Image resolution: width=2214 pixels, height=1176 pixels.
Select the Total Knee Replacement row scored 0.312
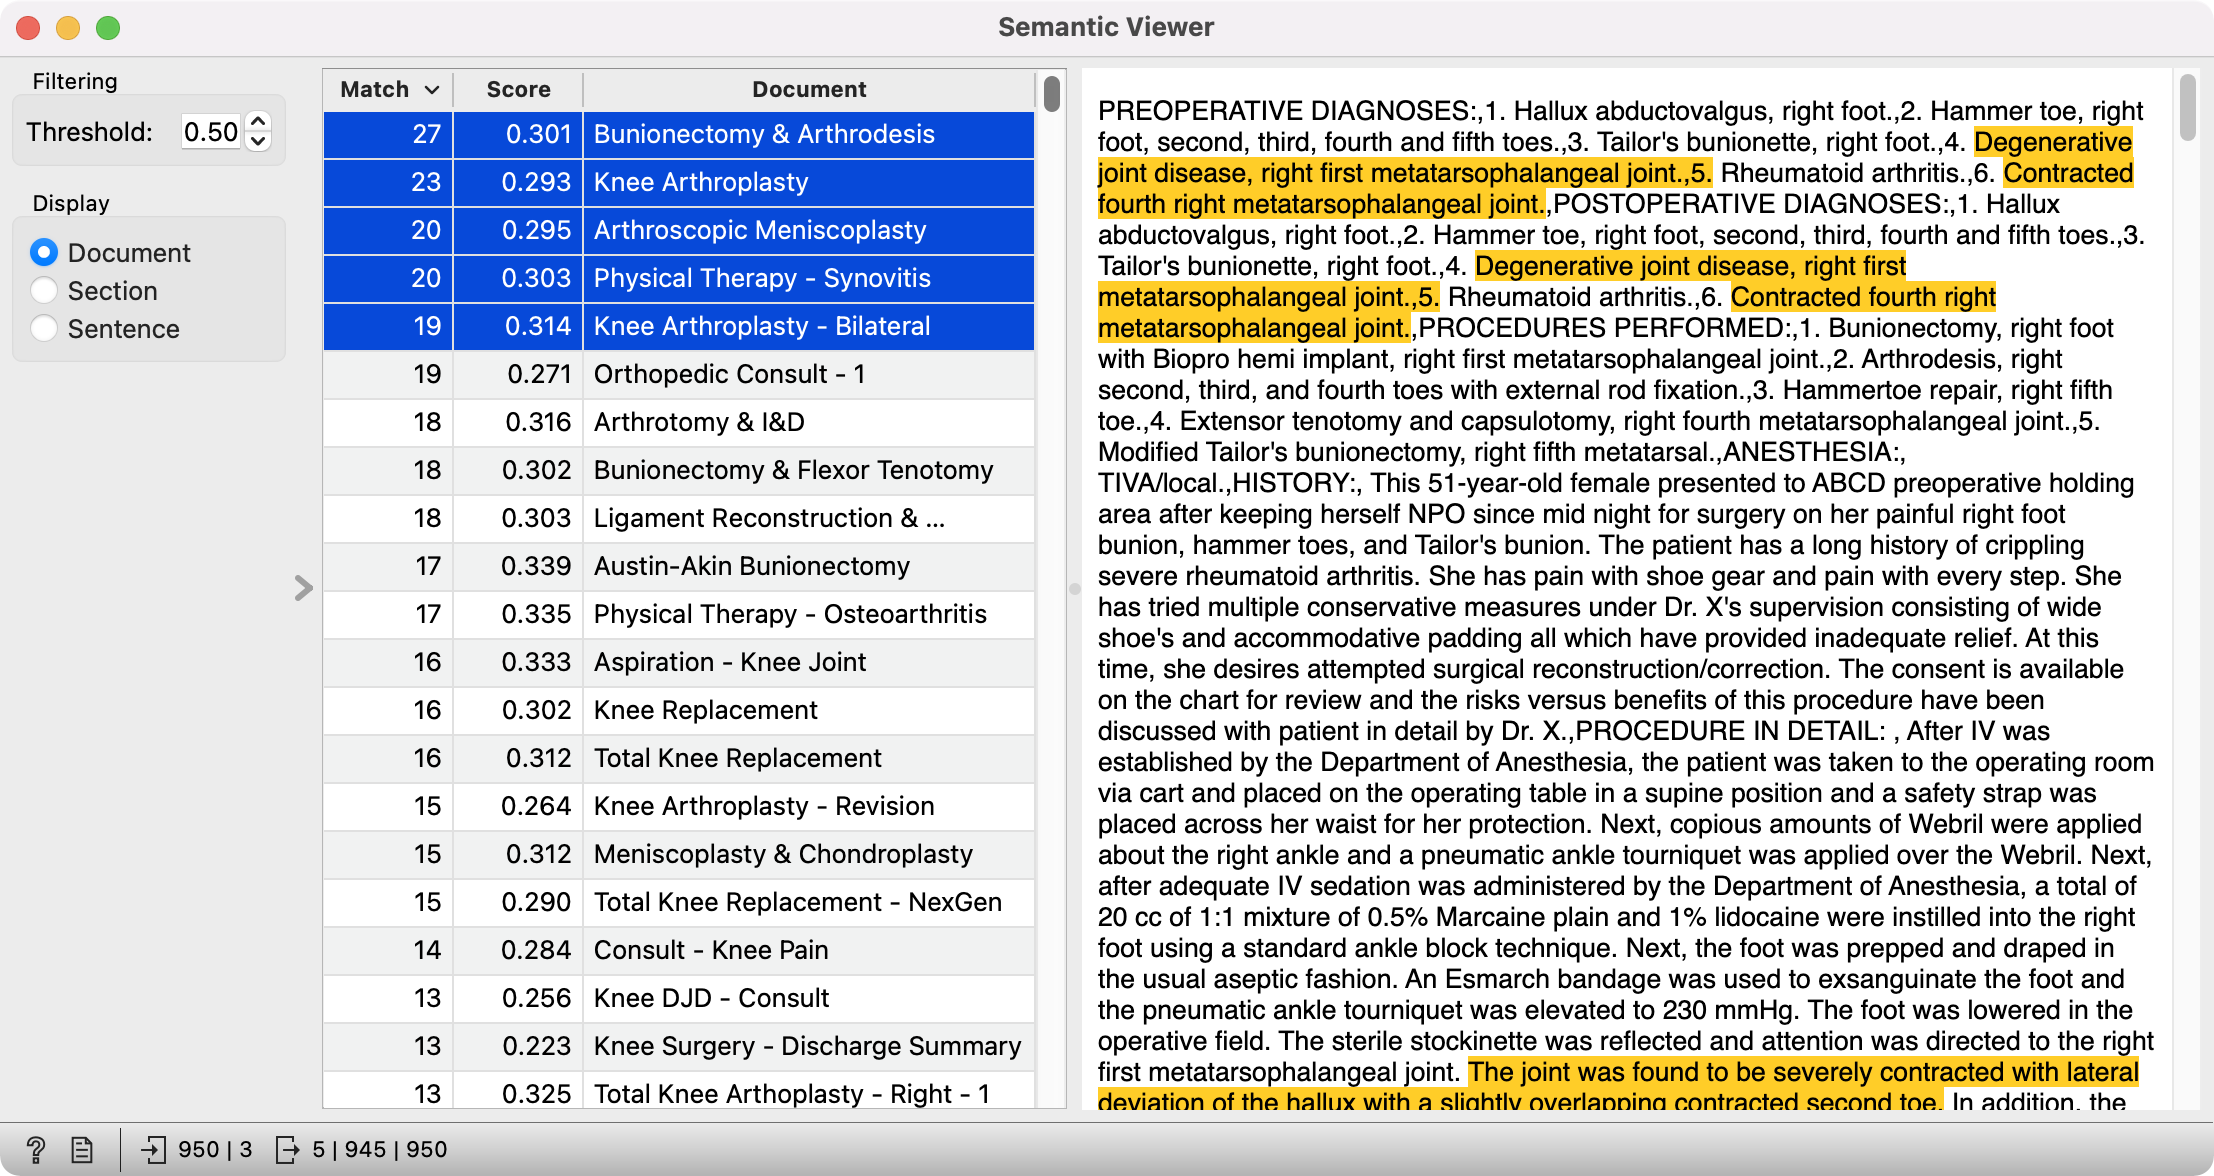coord(679,758)
